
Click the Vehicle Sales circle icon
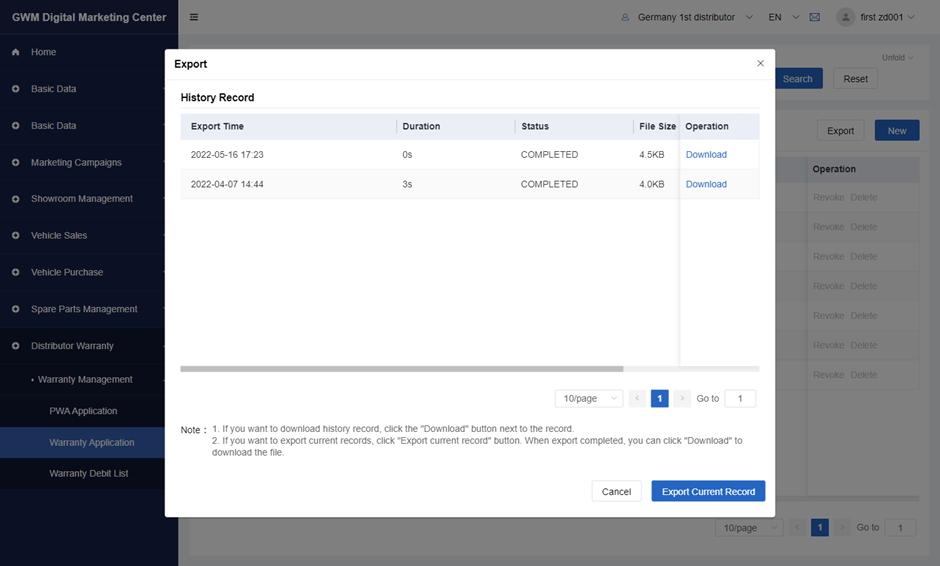(x=16, y=236)
